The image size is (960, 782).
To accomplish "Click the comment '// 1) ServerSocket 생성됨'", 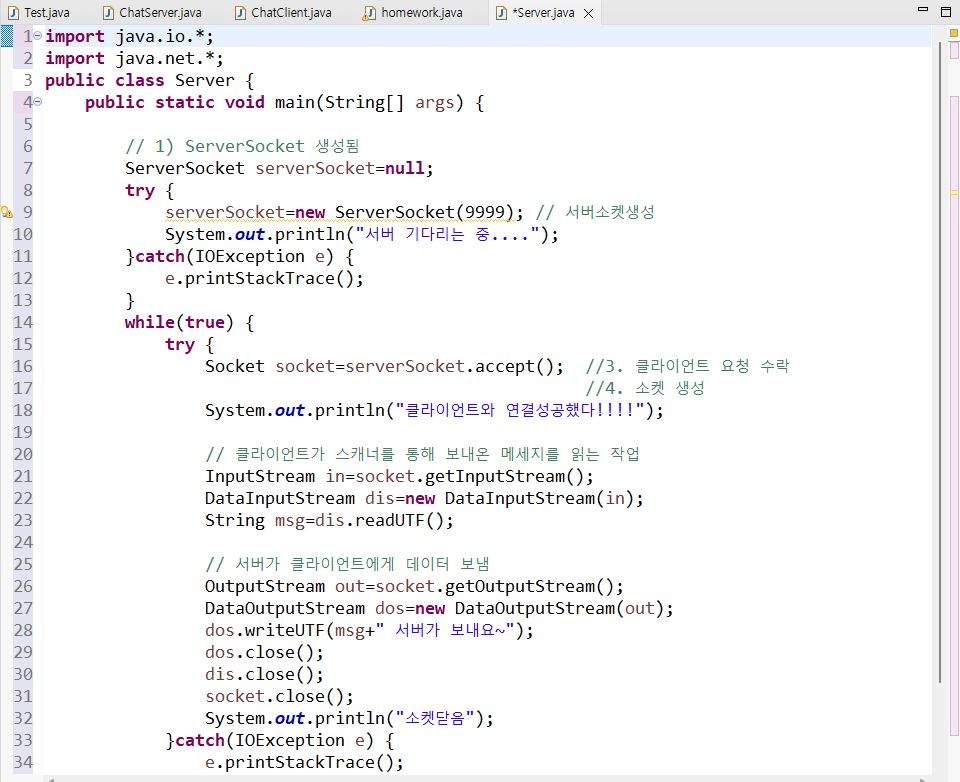I will tap(242, 146).
